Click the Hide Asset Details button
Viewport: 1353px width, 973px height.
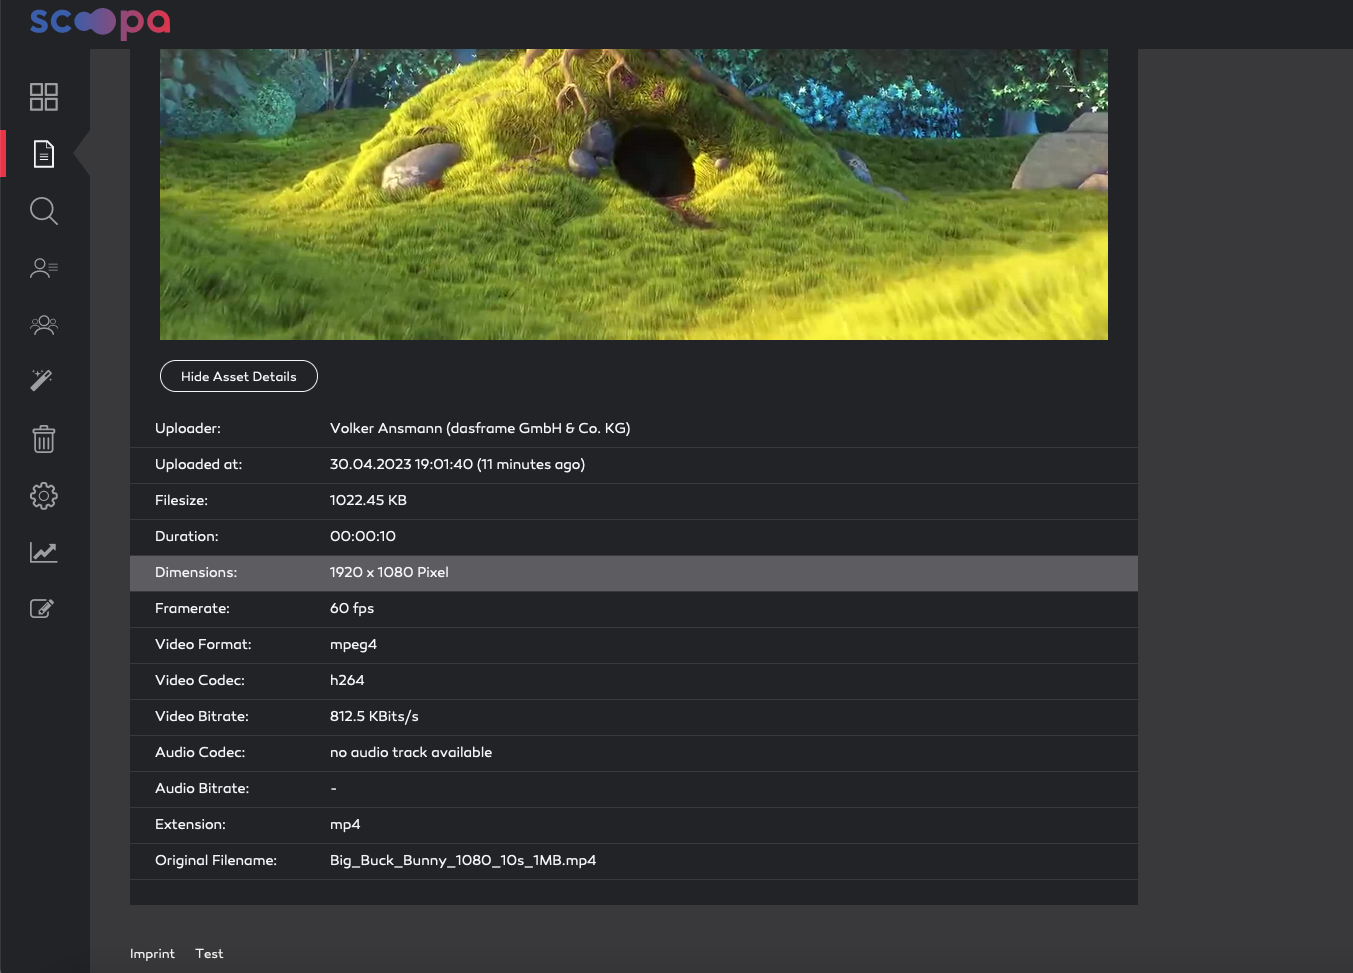pos(239,376)
